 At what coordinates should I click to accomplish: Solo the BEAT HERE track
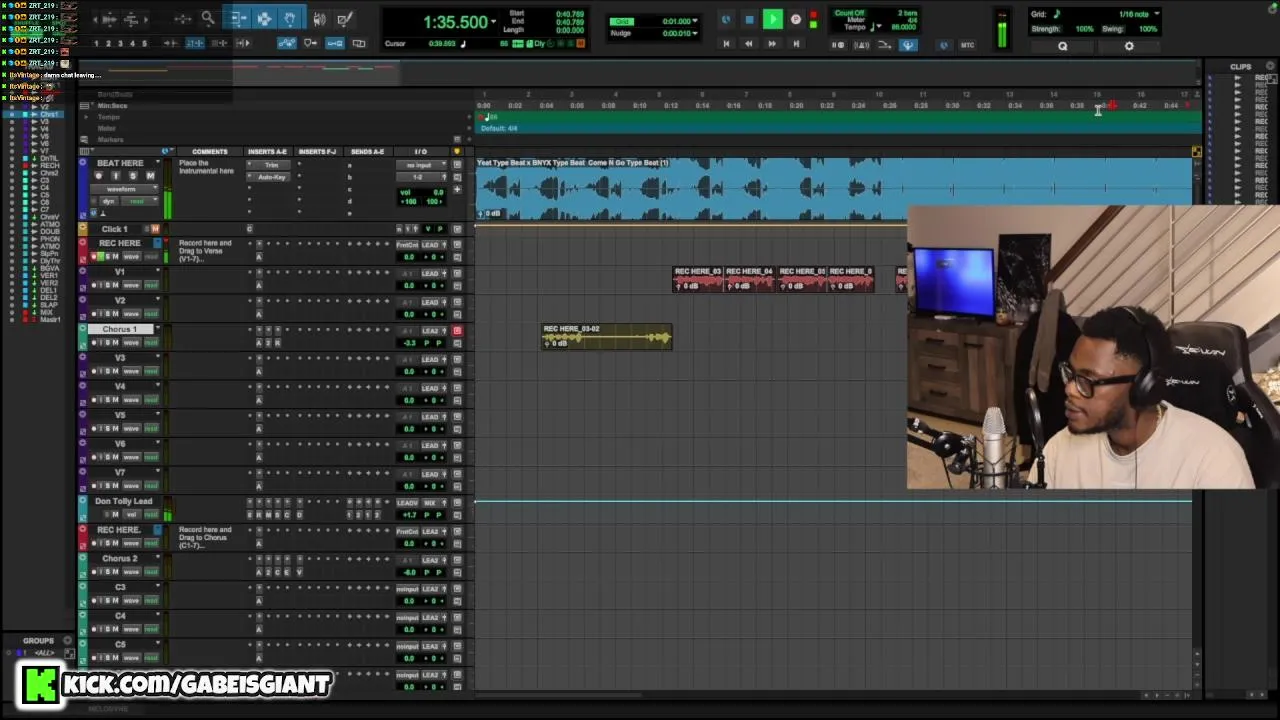pyautogui.click(x=133, y=176)
